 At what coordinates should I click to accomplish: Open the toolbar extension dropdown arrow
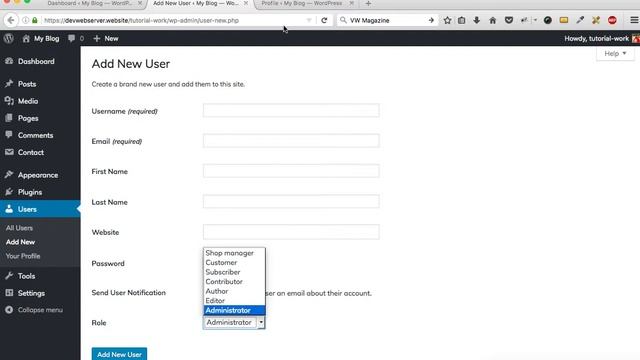click(535, 20)
